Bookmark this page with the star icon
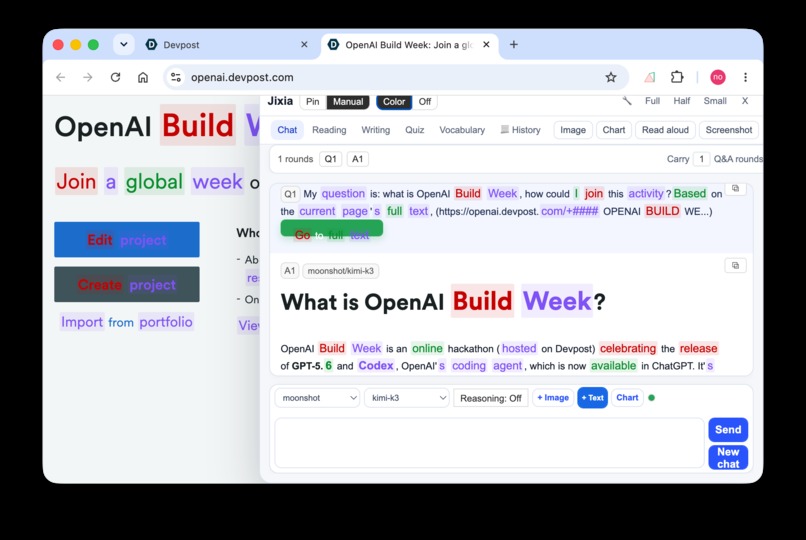 [x=611, y=77]
